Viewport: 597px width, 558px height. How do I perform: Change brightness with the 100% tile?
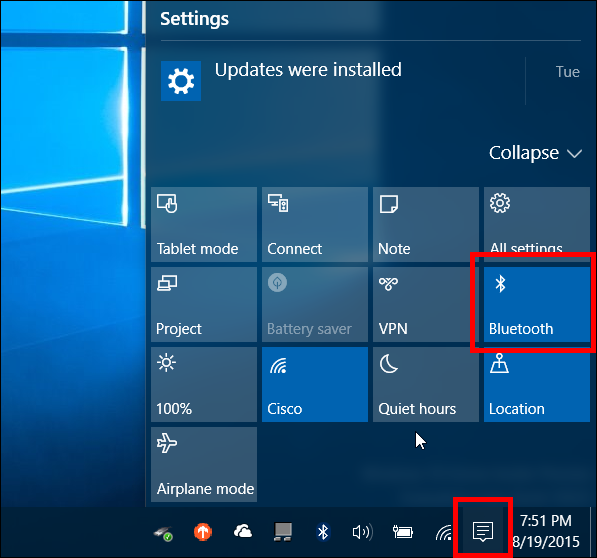point(204,384)
